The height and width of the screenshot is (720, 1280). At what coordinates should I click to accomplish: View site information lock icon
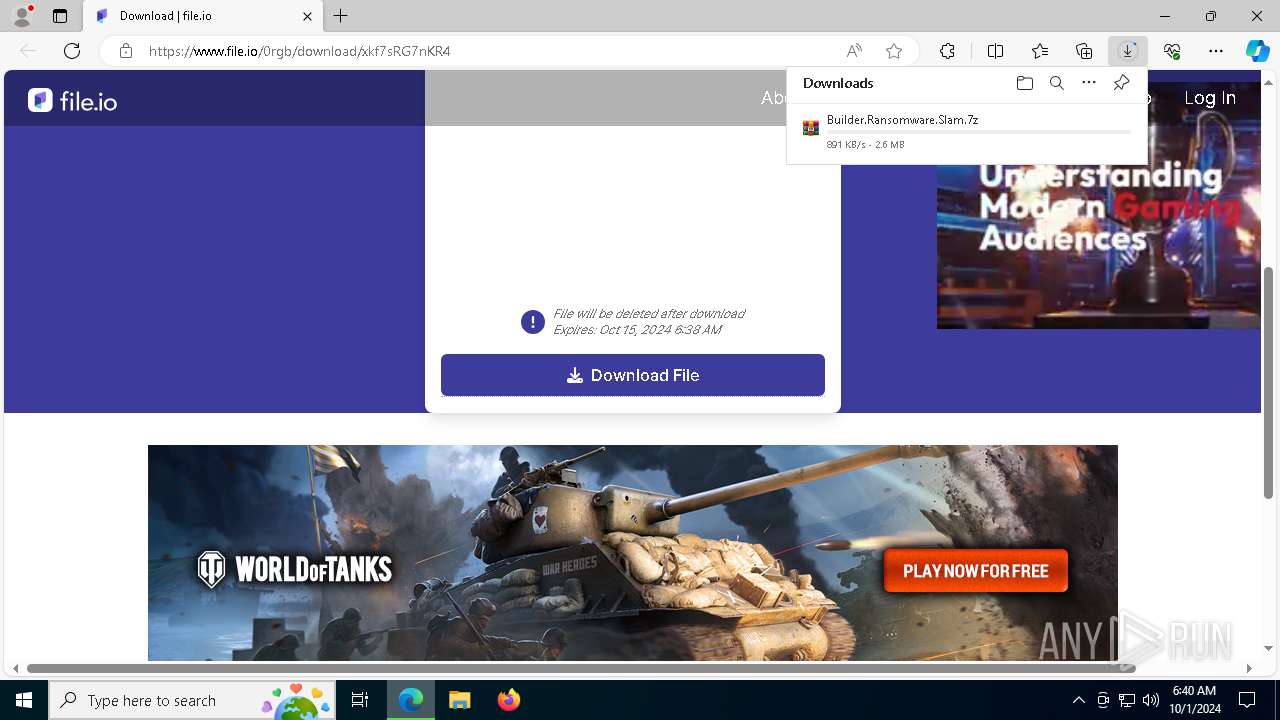pos(126,51)
